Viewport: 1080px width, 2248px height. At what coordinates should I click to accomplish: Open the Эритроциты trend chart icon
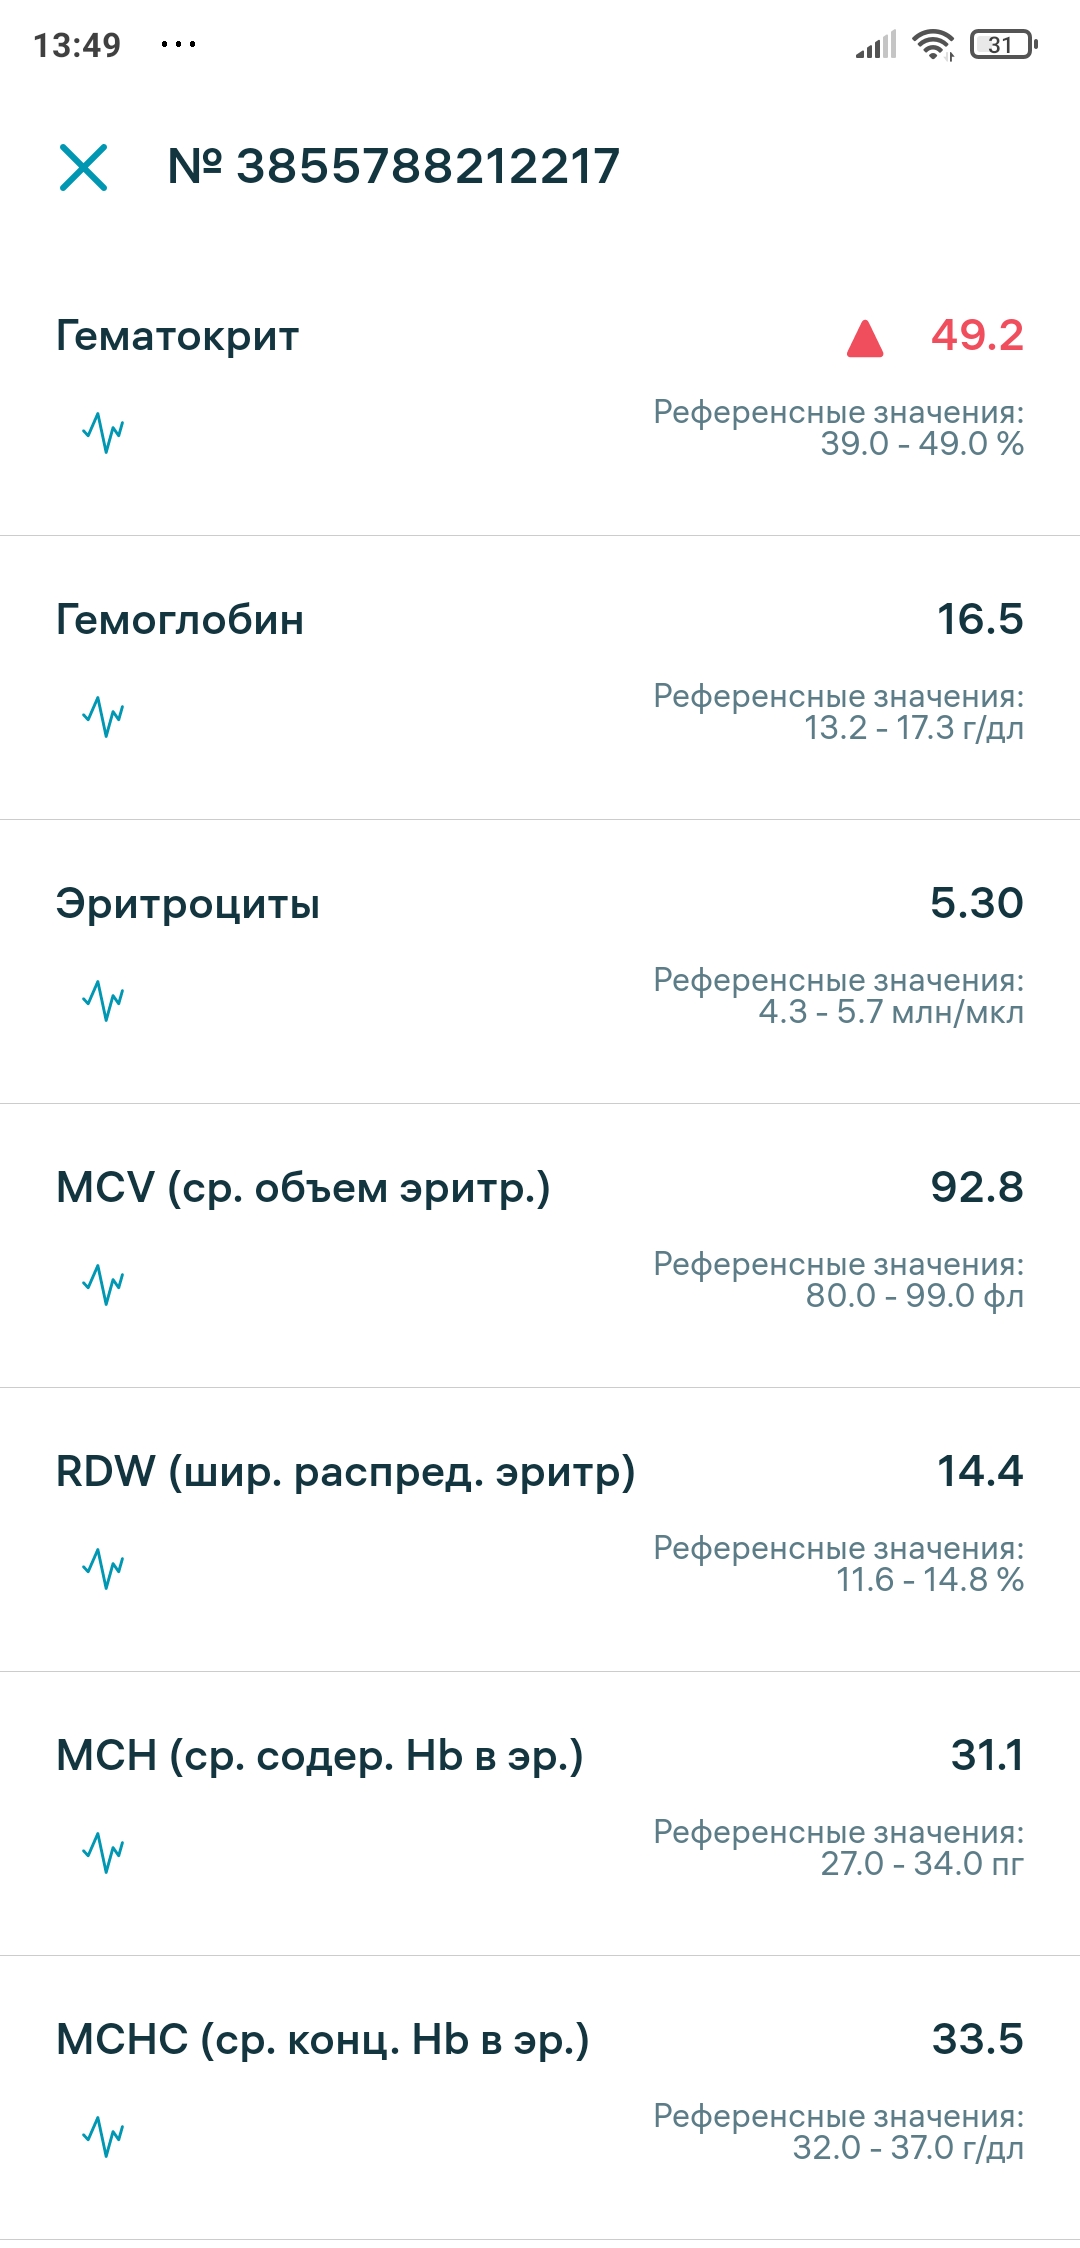point(103,1000)
